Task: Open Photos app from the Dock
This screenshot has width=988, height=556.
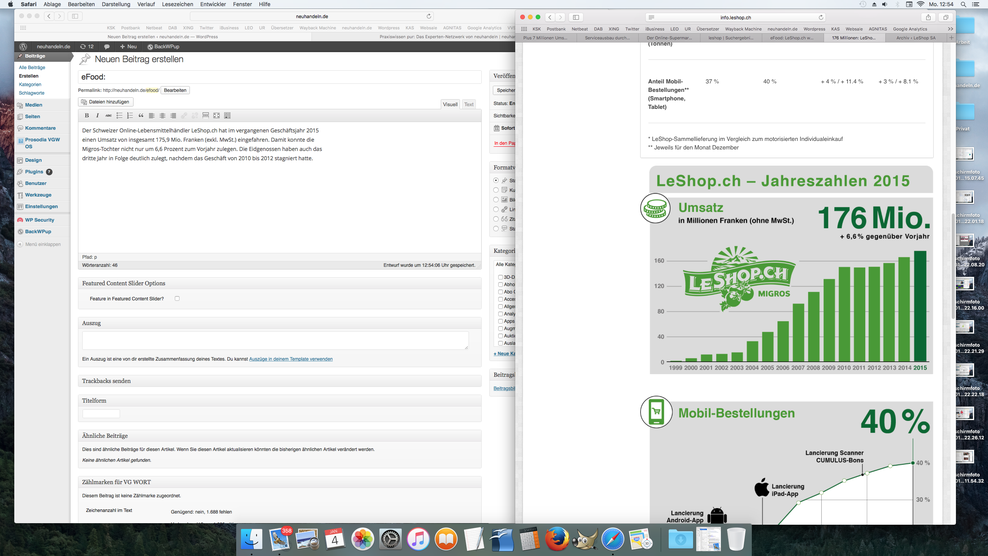Action: (362, 540)
